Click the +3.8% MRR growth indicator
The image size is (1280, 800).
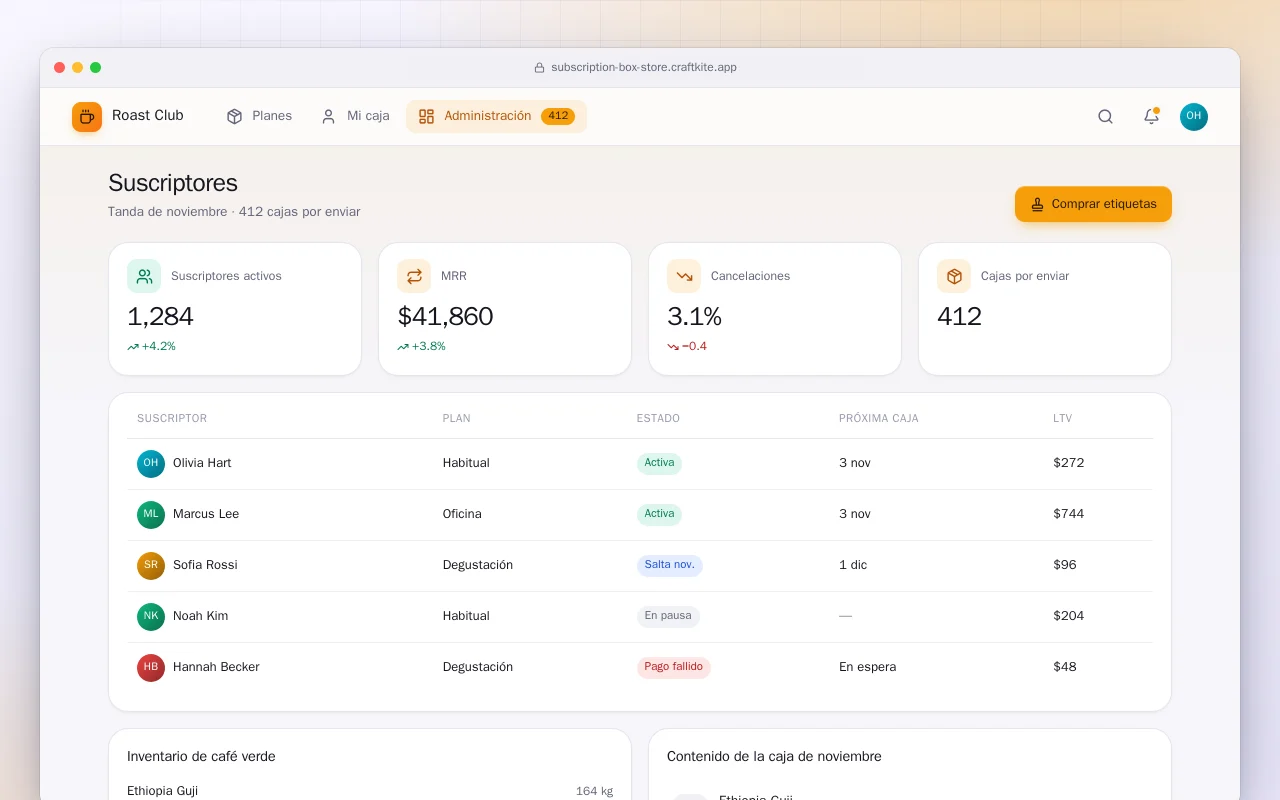421,347
